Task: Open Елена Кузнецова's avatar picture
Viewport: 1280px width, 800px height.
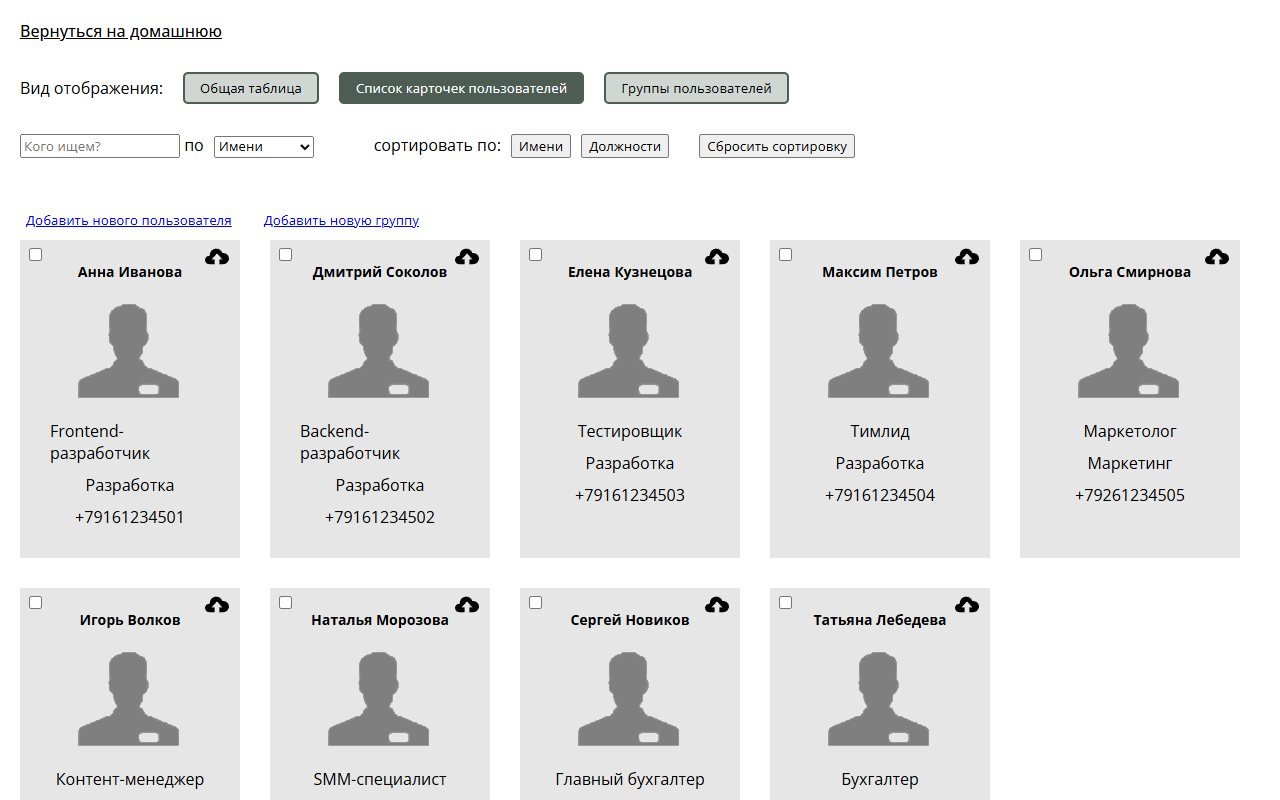Action: [x=629, y=351]
